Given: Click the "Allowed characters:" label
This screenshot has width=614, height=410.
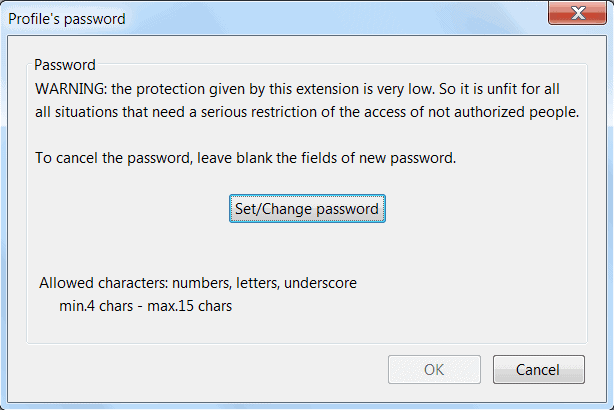Looking at the screenshot, I should 104,283.
